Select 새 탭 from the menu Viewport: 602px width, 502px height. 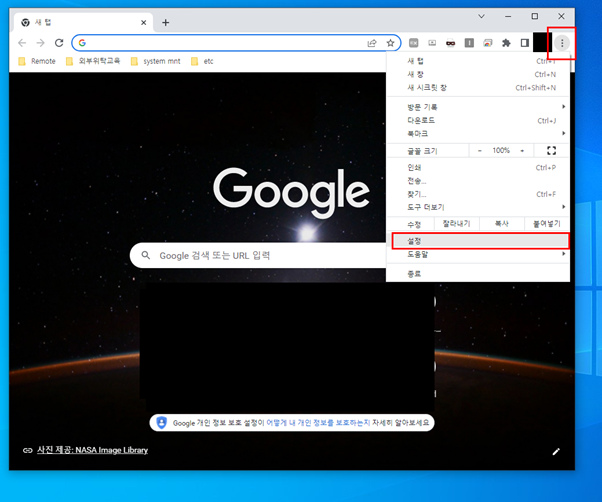[478, 61]
